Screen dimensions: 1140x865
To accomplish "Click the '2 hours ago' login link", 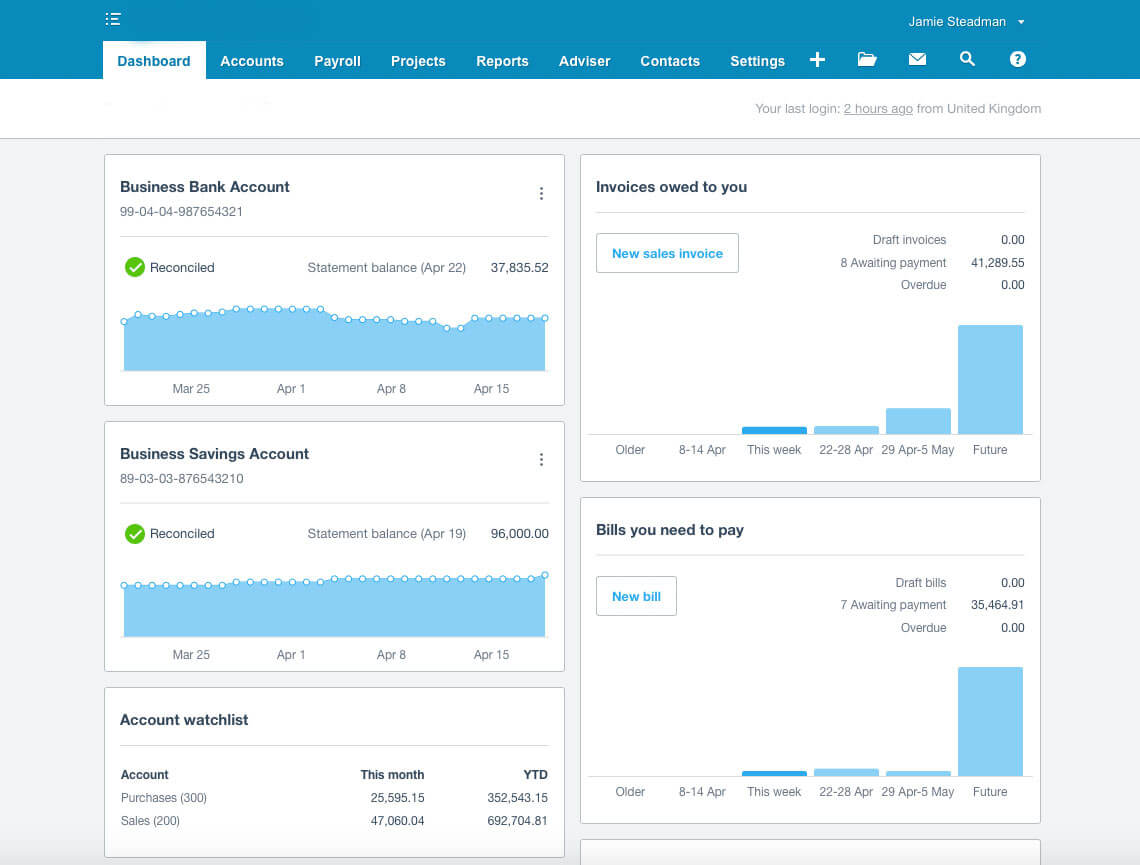I will tap(878, 108).
